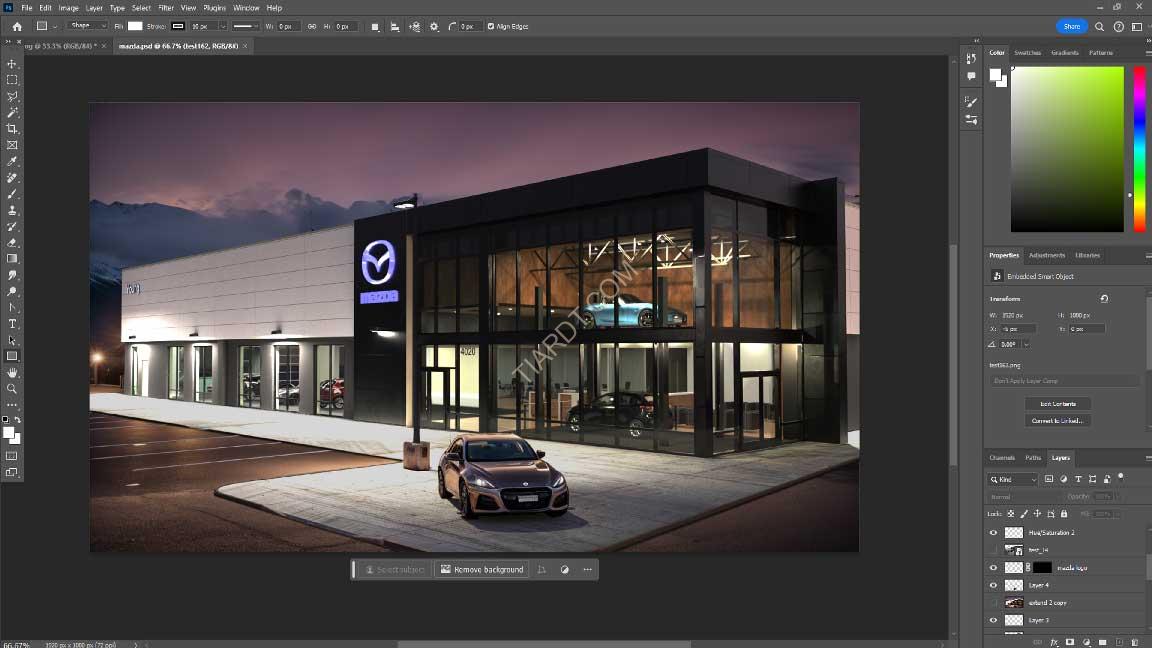Select the Dodge tool
The height and width of the screenshot is (648, 1152).
click(12, 292)
